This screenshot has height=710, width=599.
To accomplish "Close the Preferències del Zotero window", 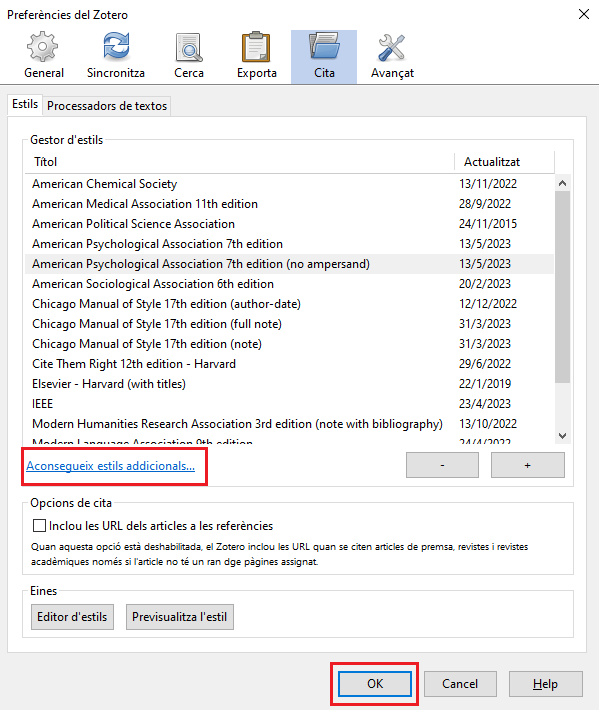I will 584,14.
